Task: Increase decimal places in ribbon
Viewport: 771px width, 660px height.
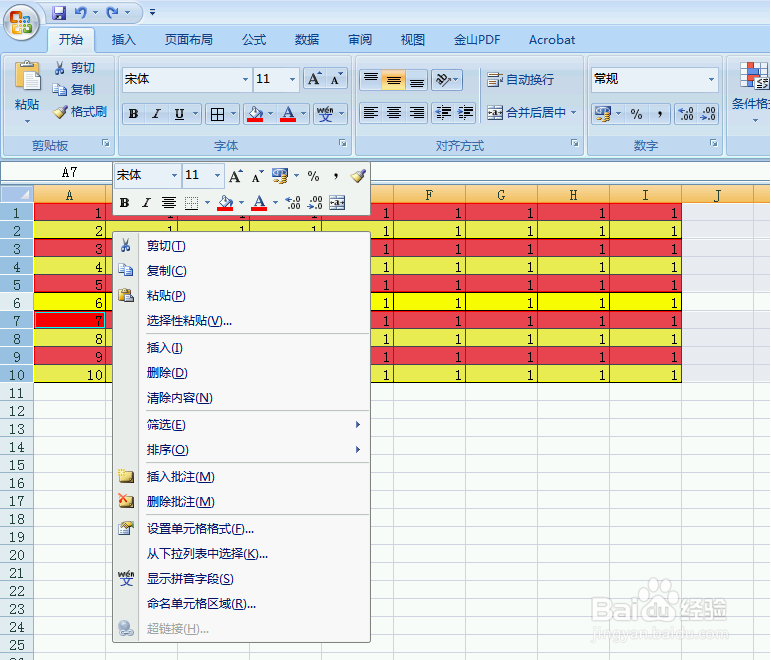Action: [x=685, y=114]
